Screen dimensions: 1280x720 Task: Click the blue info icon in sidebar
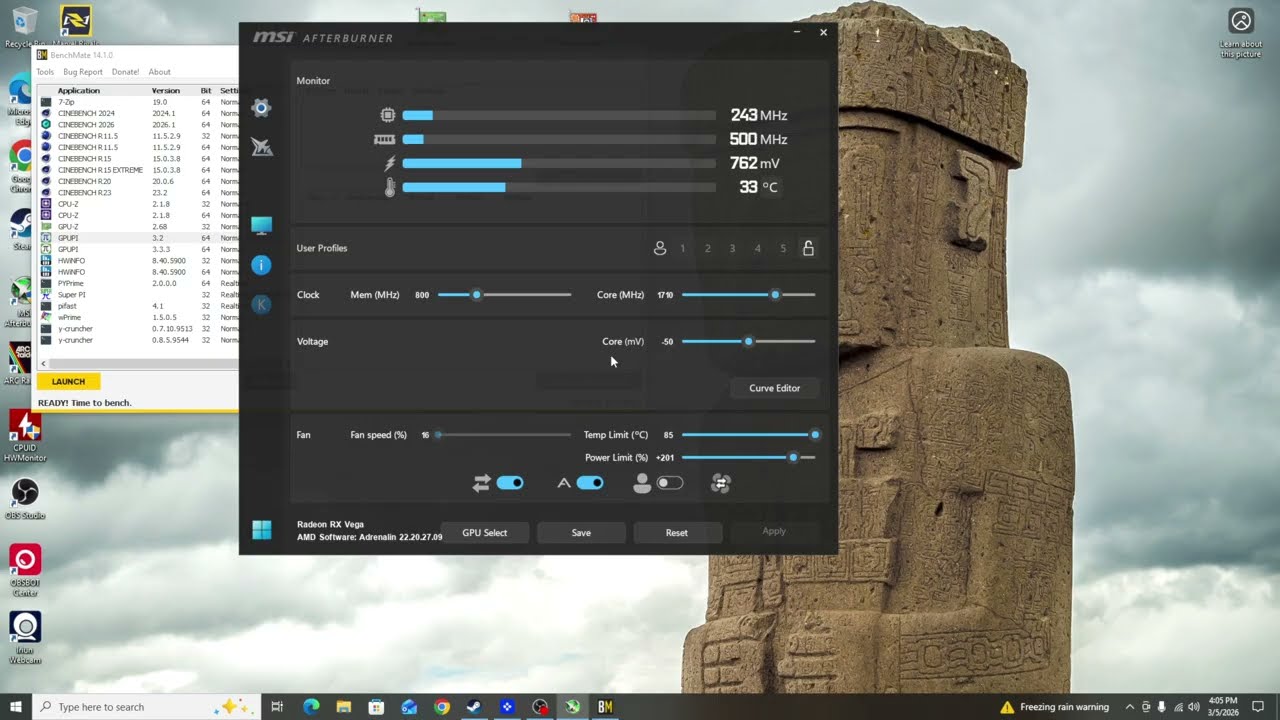click(261, 265)
